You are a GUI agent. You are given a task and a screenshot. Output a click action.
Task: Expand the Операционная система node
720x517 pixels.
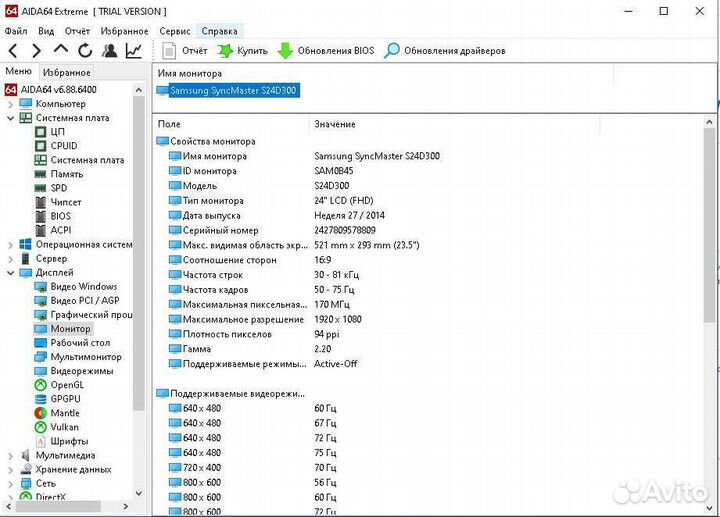click(x=10, y=245)
